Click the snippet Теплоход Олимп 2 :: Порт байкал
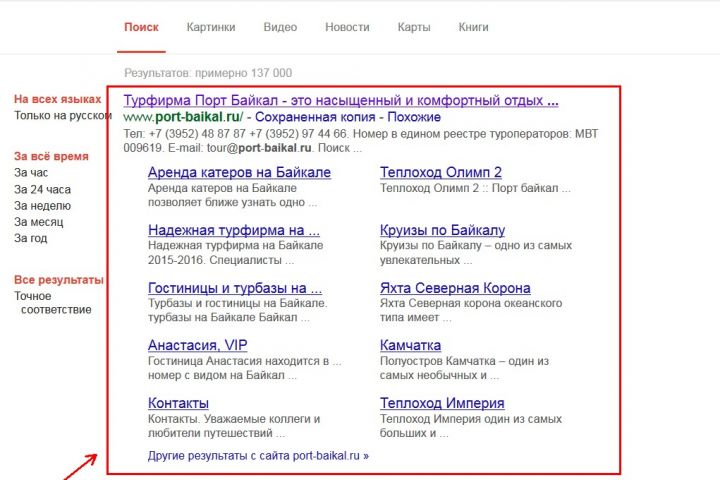The height and width of the screenshot is (480, 720). (475, 188)
